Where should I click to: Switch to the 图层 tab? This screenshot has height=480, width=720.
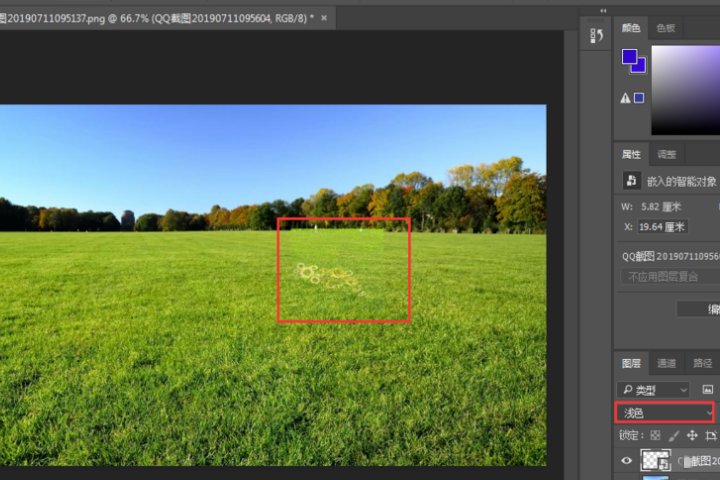click(x=631, y=364)
